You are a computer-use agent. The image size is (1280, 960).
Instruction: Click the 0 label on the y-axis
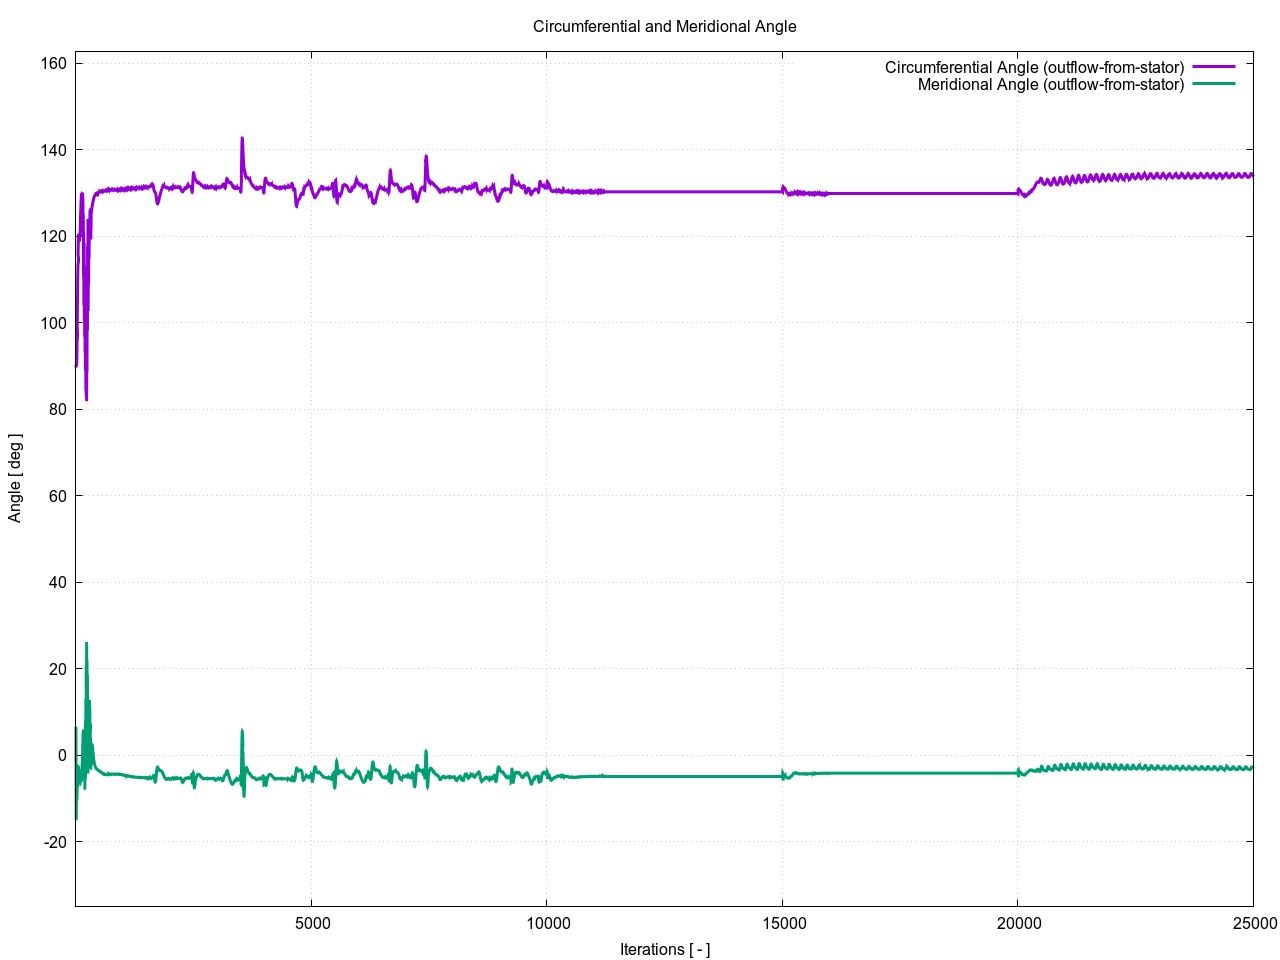[x=62, y=755]
